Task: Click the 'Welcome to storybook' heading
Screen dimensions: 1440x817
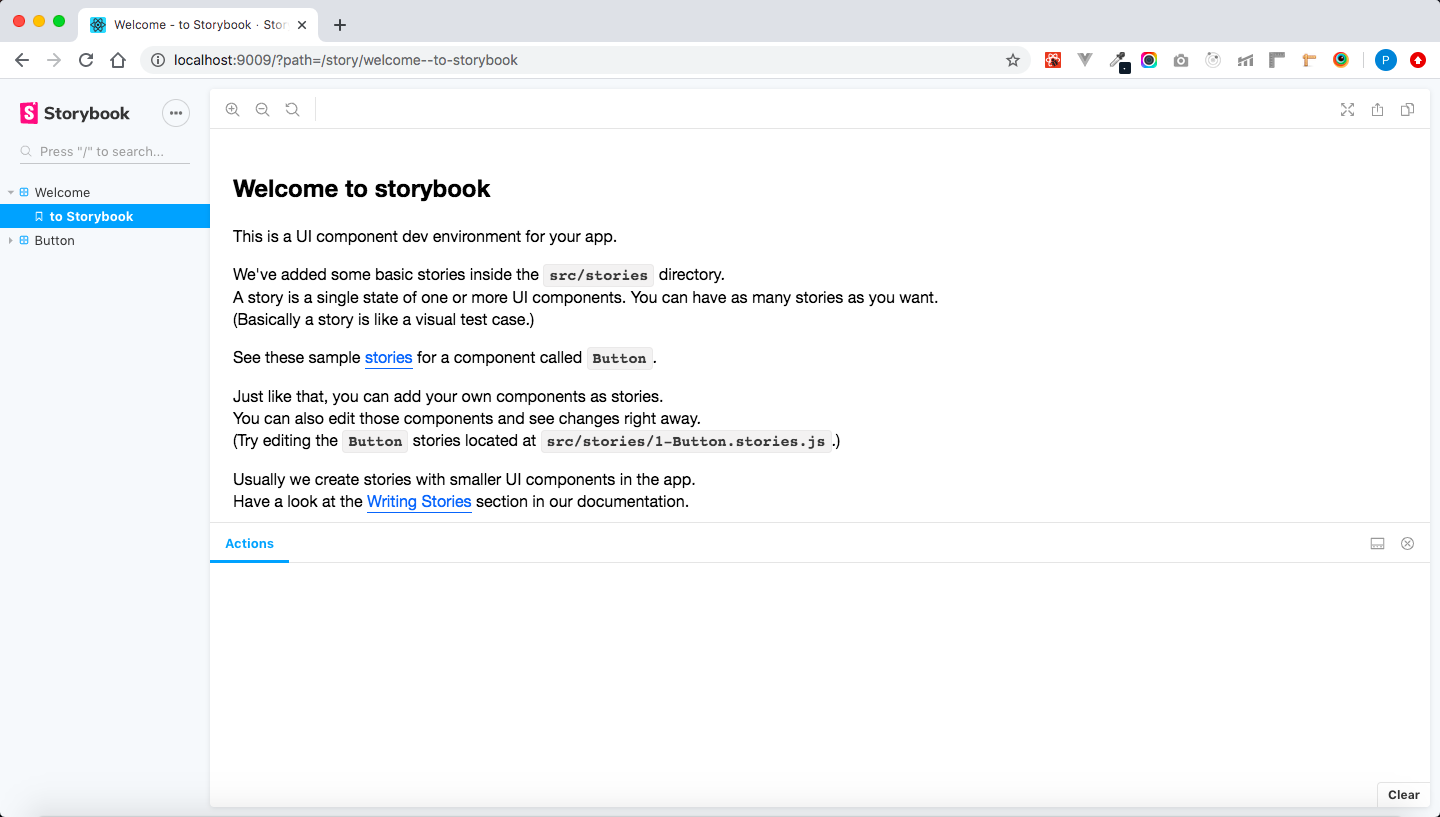Action: coord(362,189)
